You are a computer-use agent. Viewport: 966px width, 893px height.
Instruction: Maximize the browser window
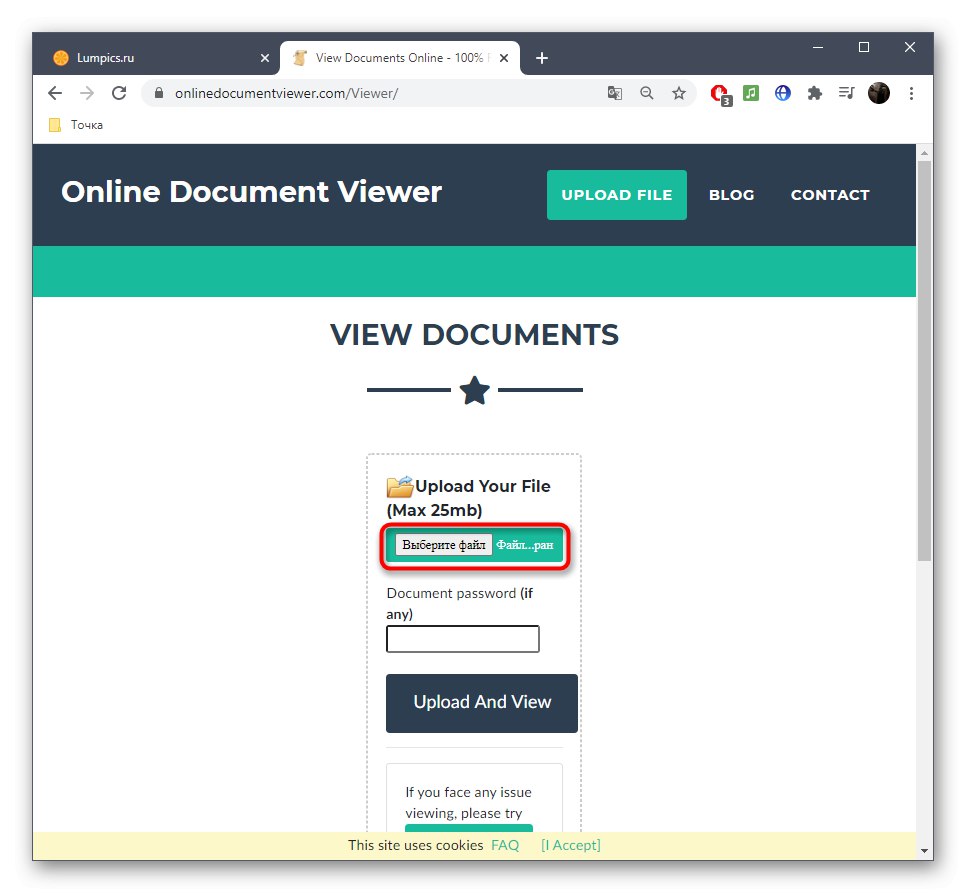pyautogui.click(x=864, y=47)
